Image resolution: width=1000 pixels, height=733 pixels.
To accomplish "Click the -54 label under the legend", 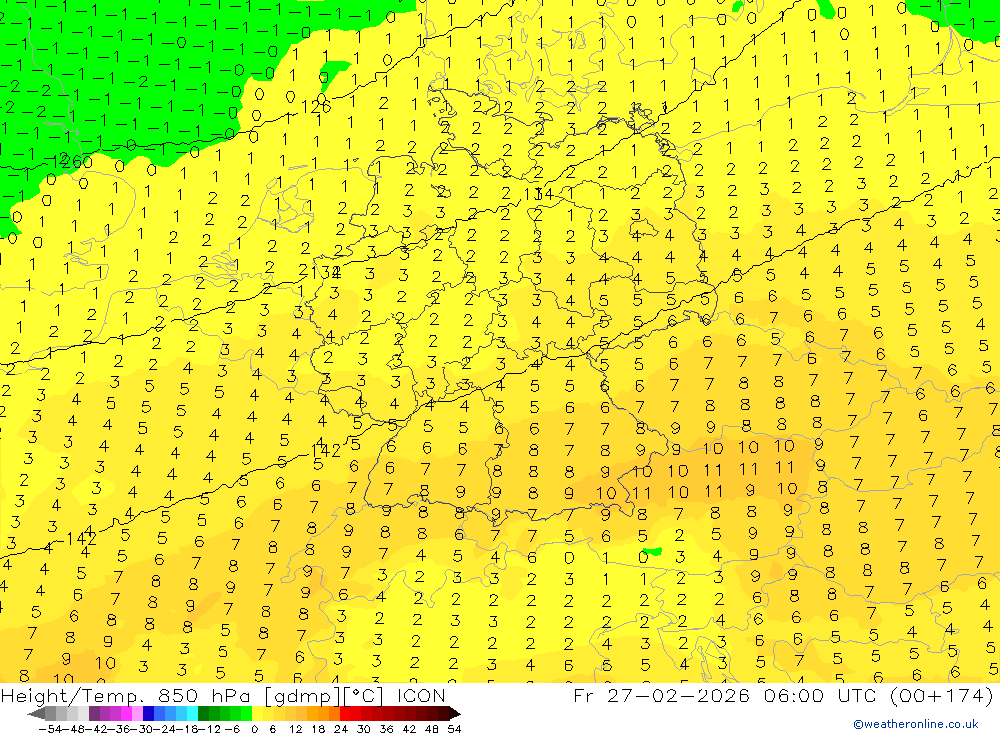I will [50, 729].
